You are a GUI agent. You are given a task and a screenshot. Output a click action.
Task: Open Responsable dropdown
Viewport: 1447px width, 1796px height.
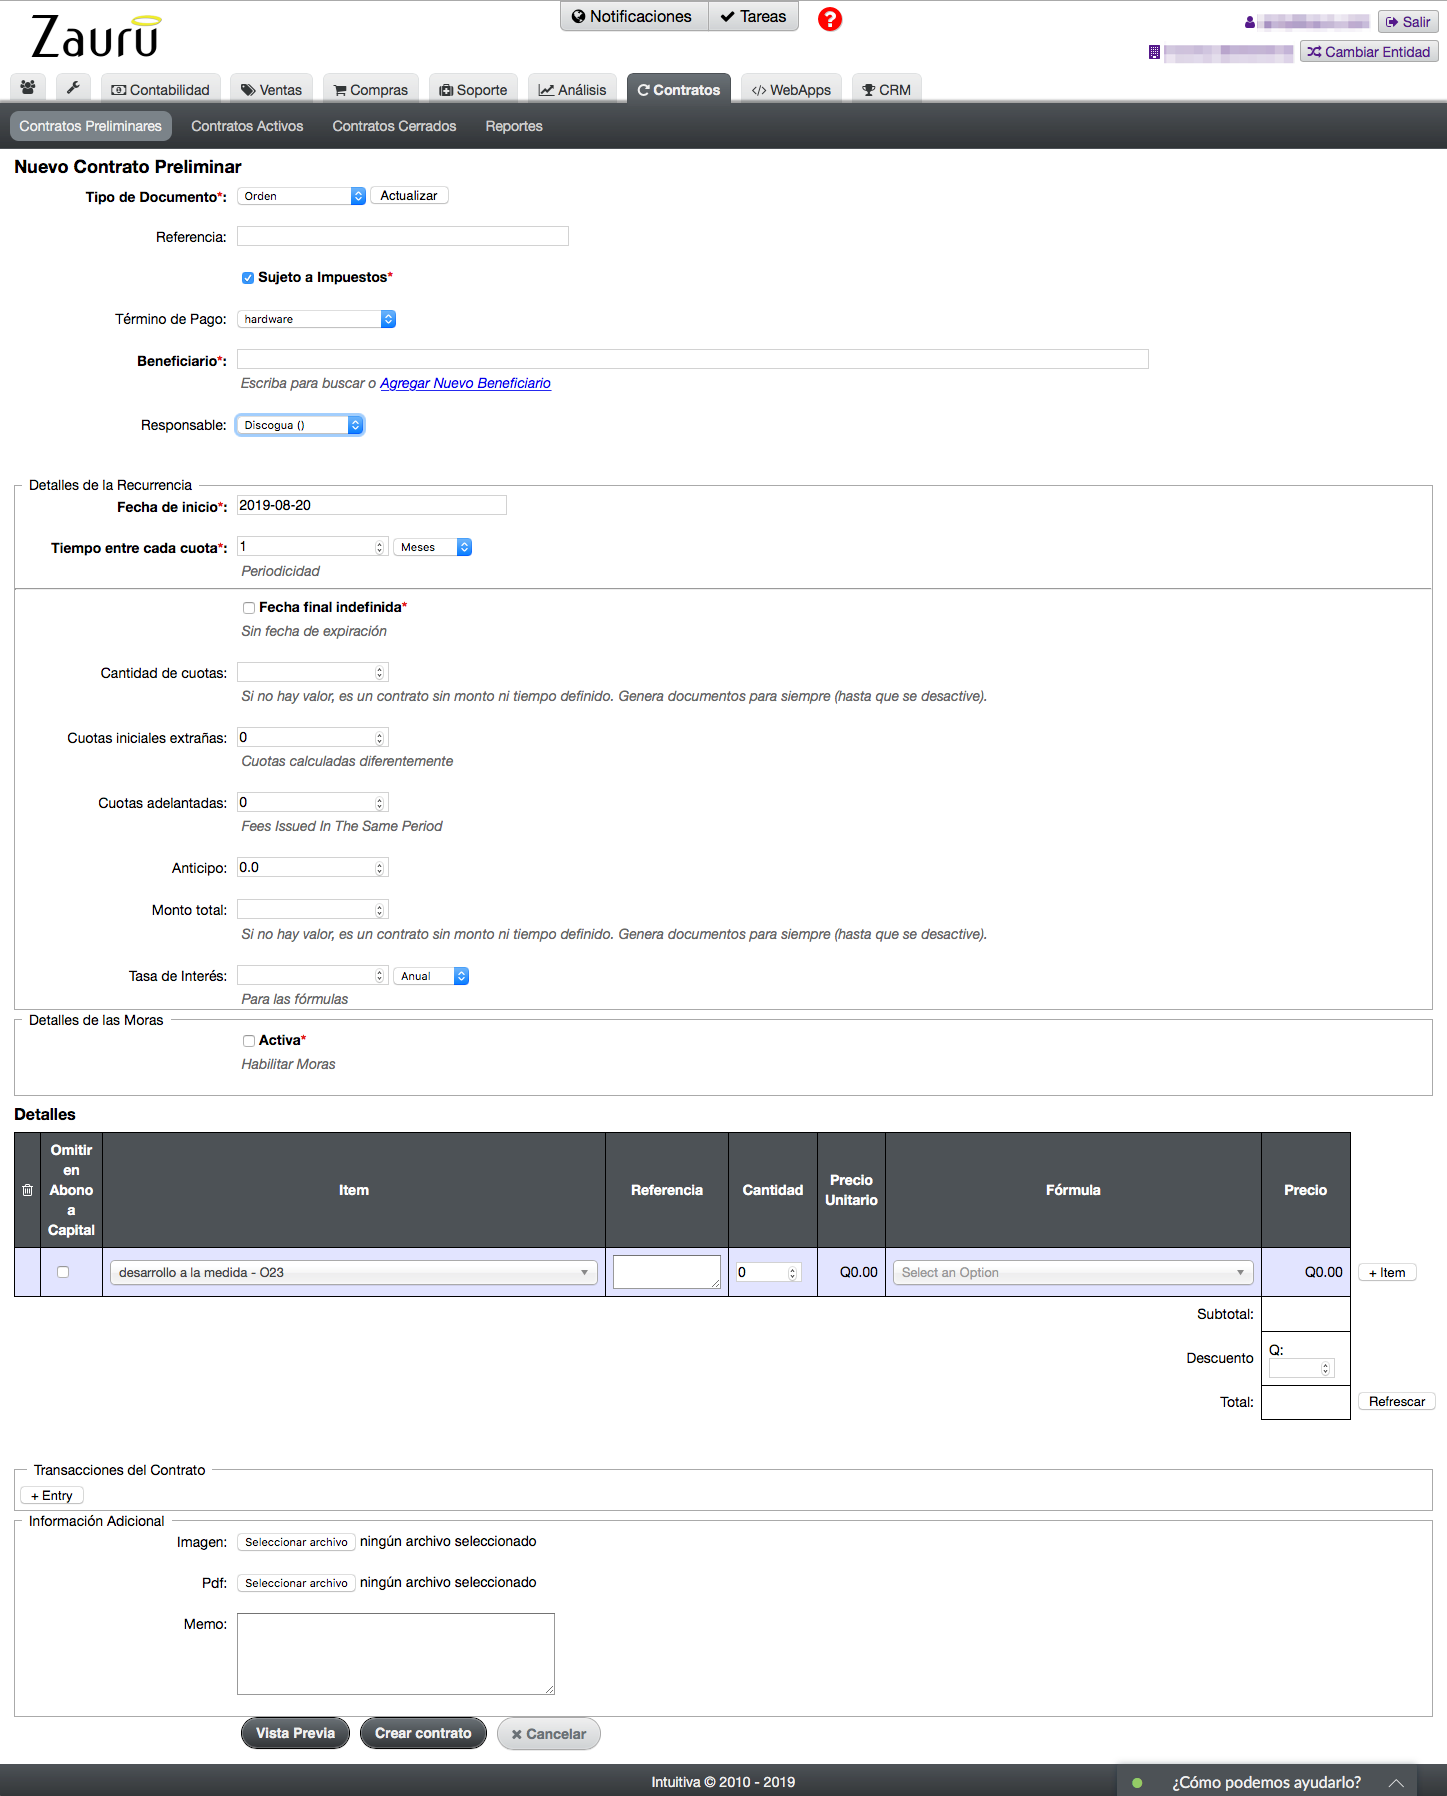tap(299, 425)
